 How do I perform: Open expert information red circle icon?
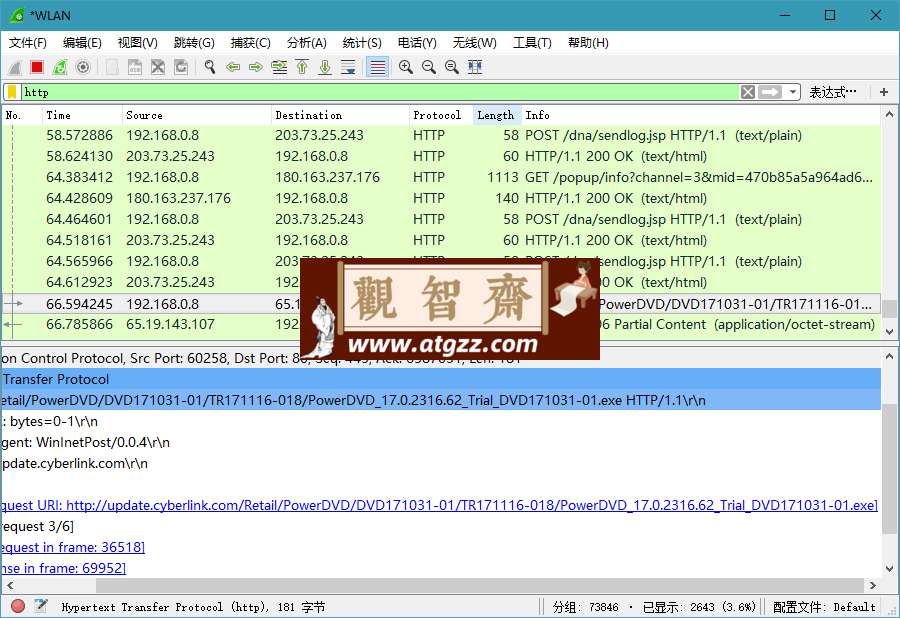18,606
